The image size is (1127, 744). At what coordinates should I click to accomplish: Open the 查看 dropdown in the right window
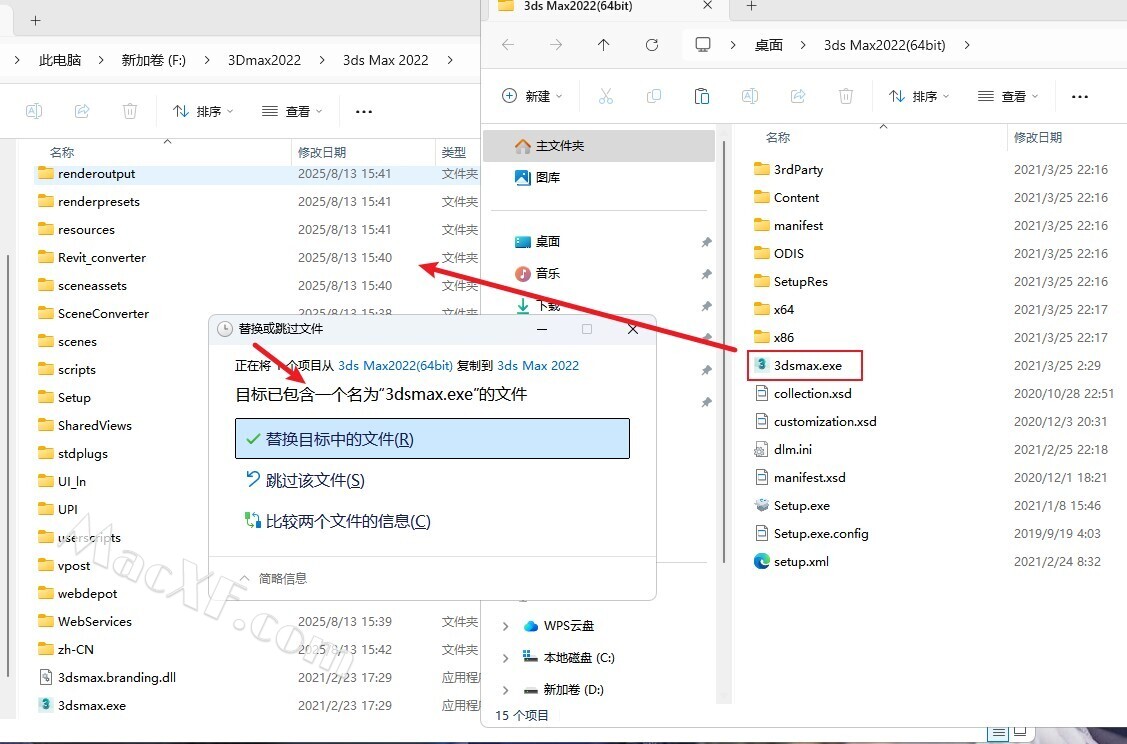(x=1008, y=96)
